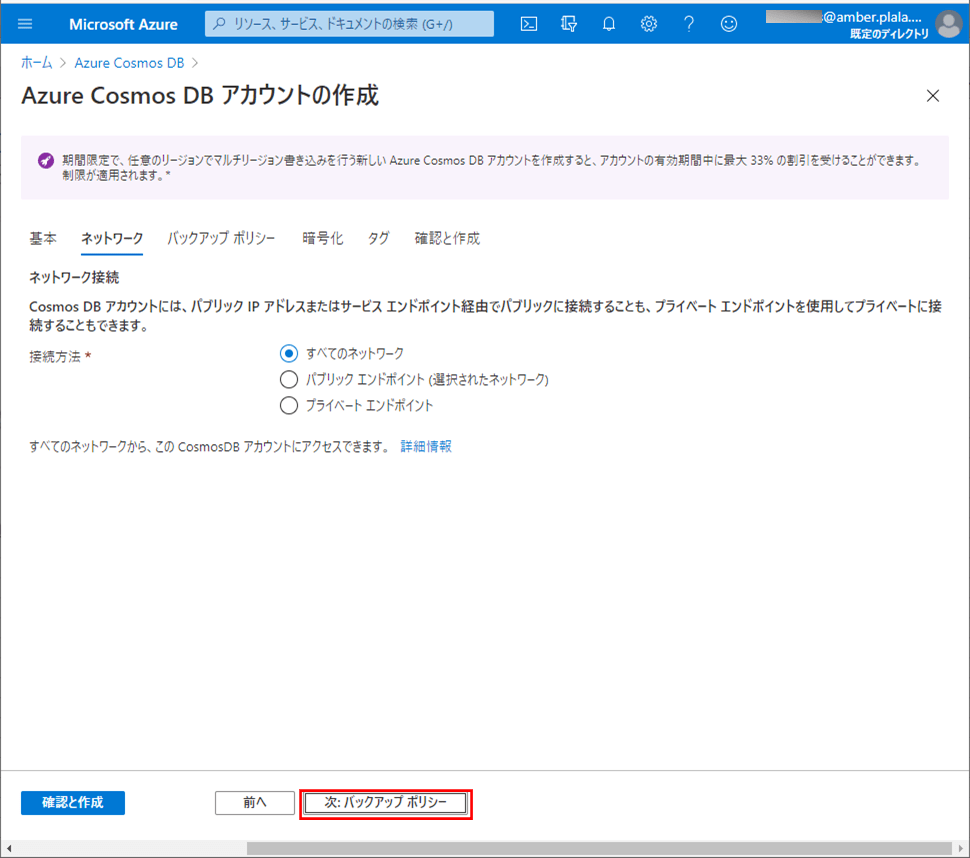
Task: Open the Azure portal hamburger menu
Action: (25, 24)
